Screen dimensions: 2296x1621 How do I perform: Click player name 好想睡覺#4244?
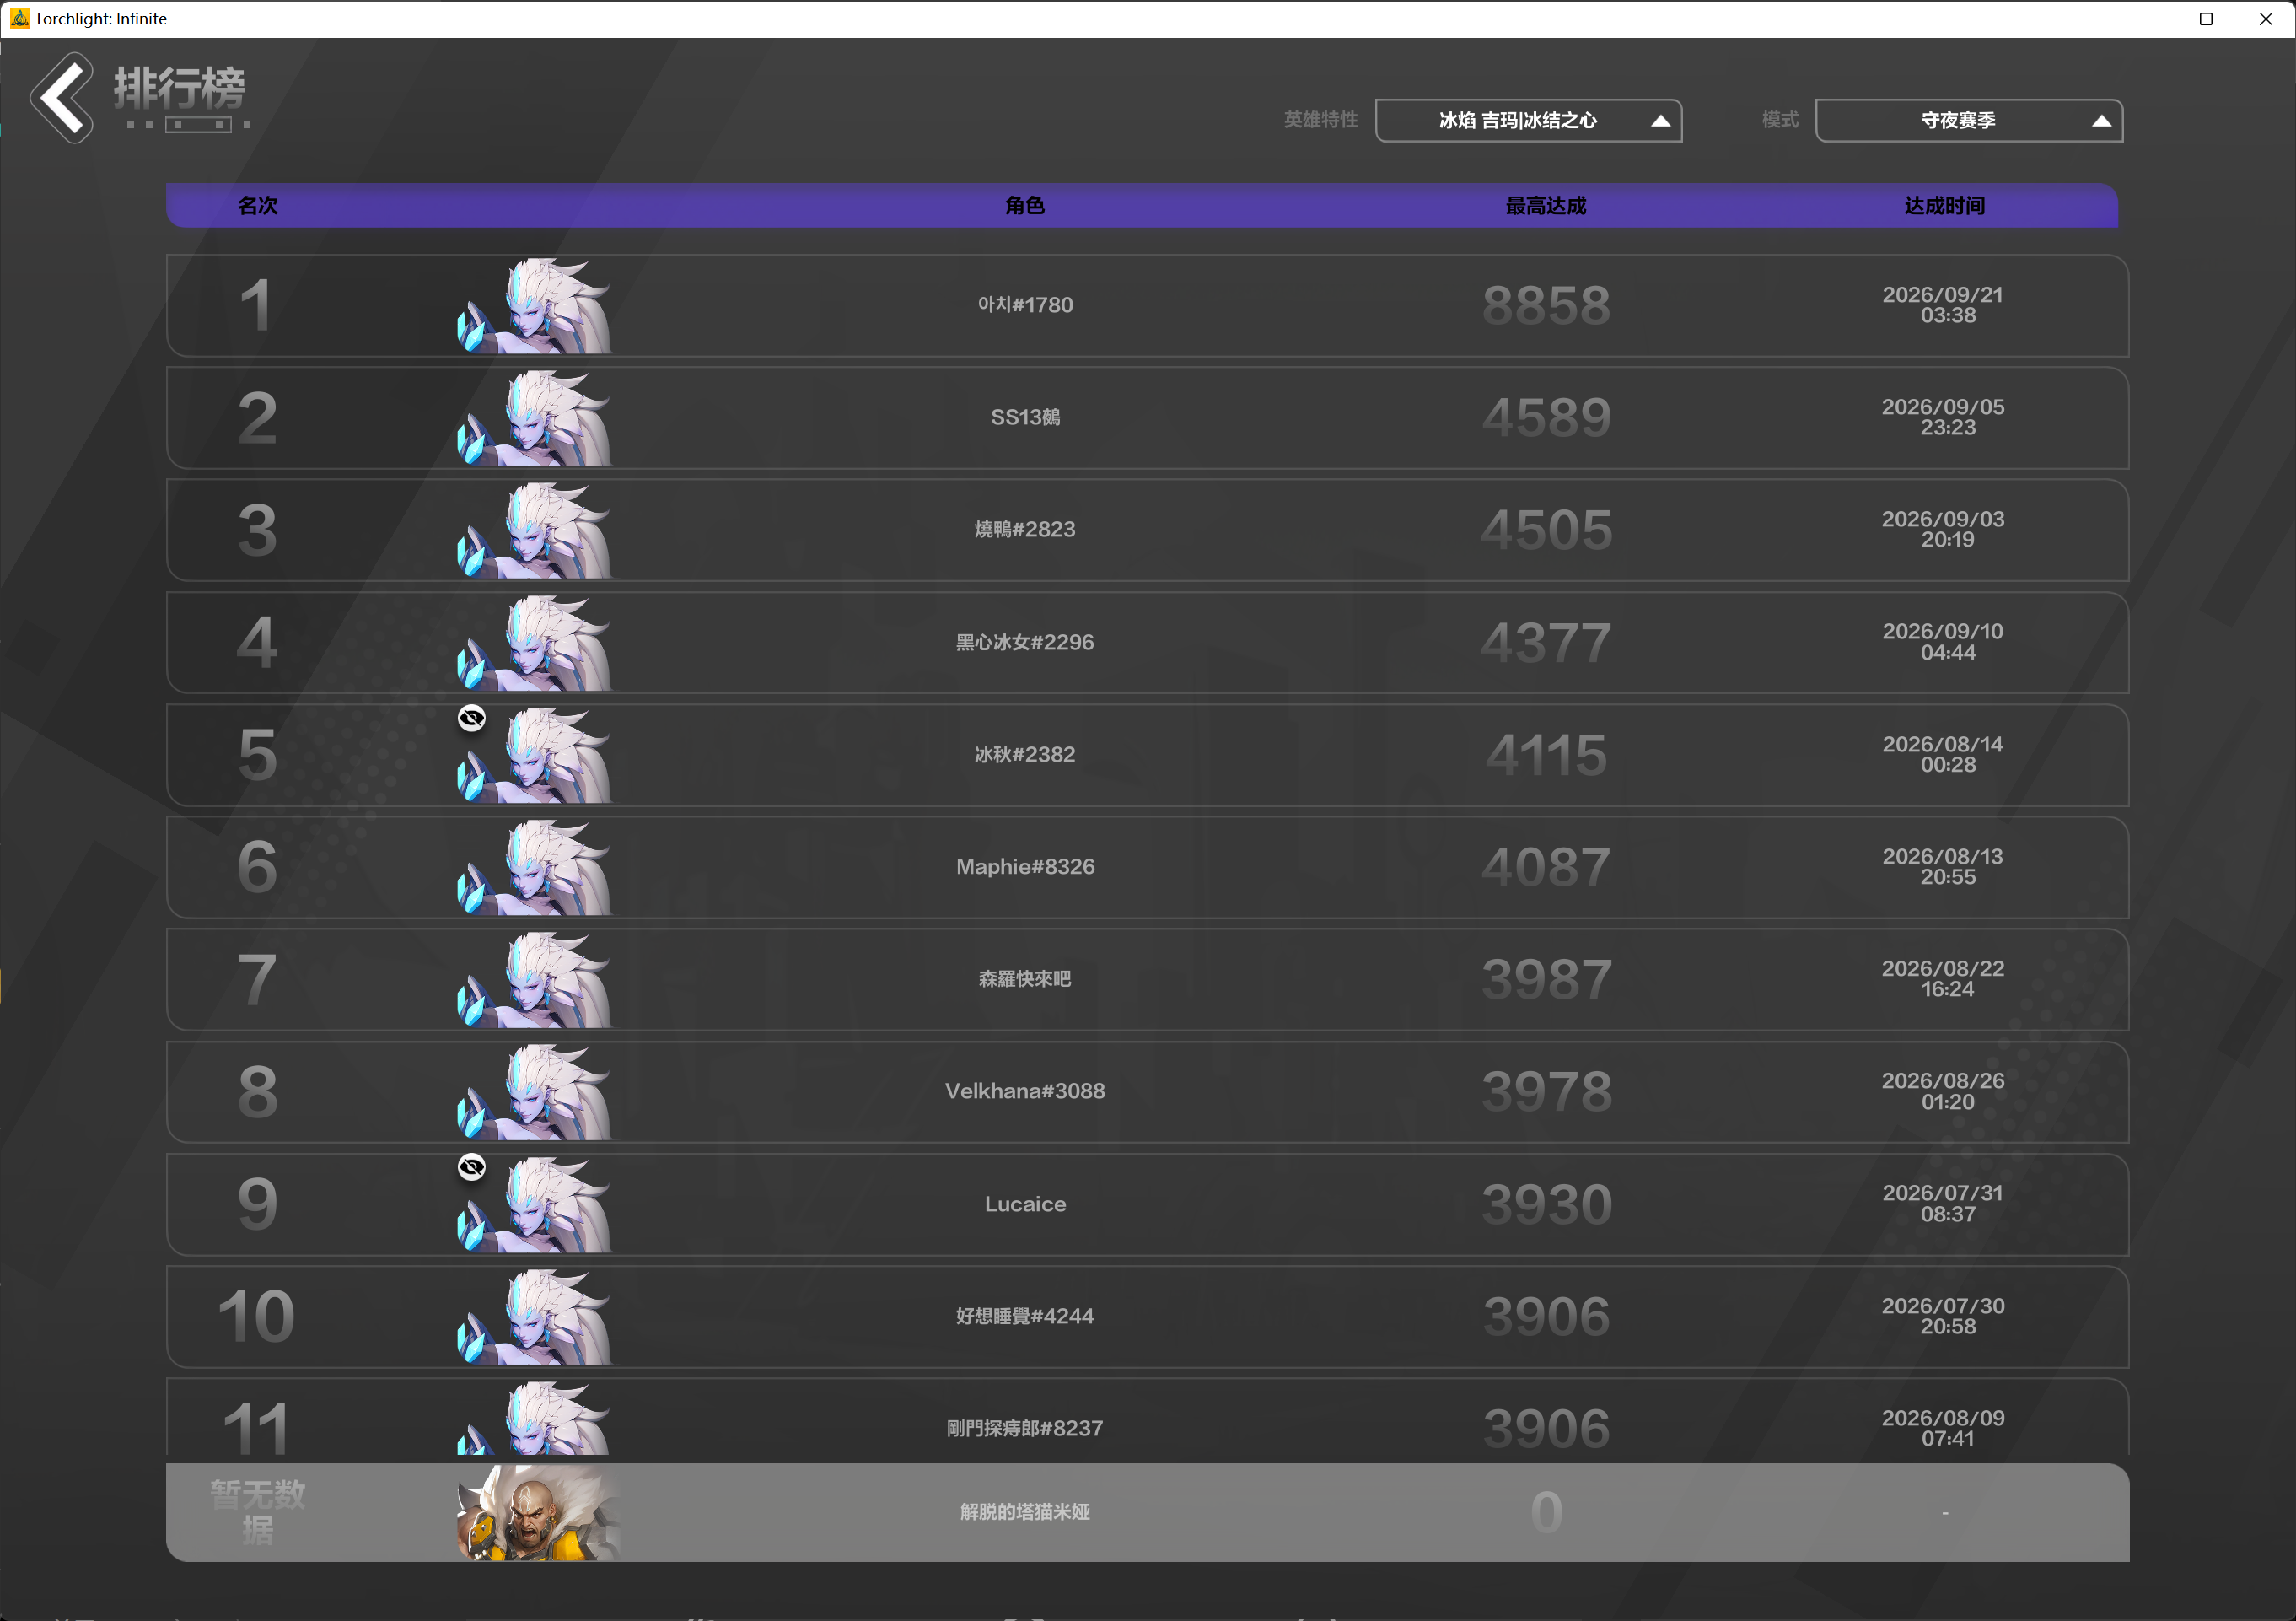click(x=1025, y=1316)
